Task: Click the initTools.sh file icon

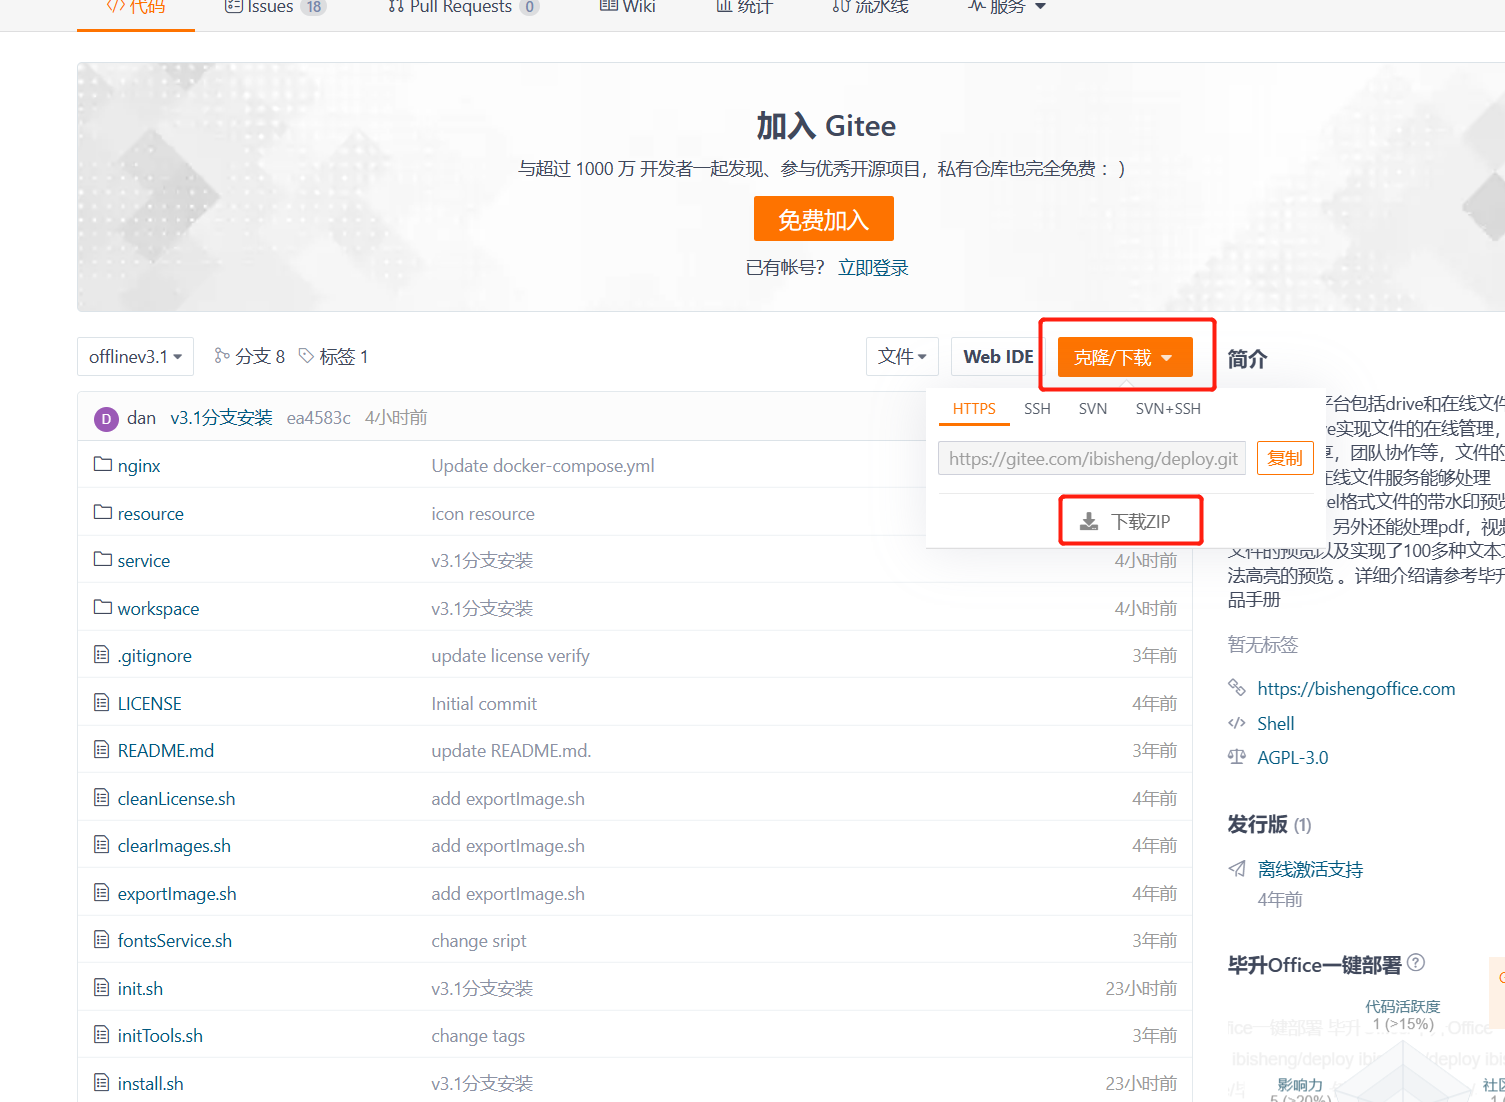Action: [x=101, y=1035]
